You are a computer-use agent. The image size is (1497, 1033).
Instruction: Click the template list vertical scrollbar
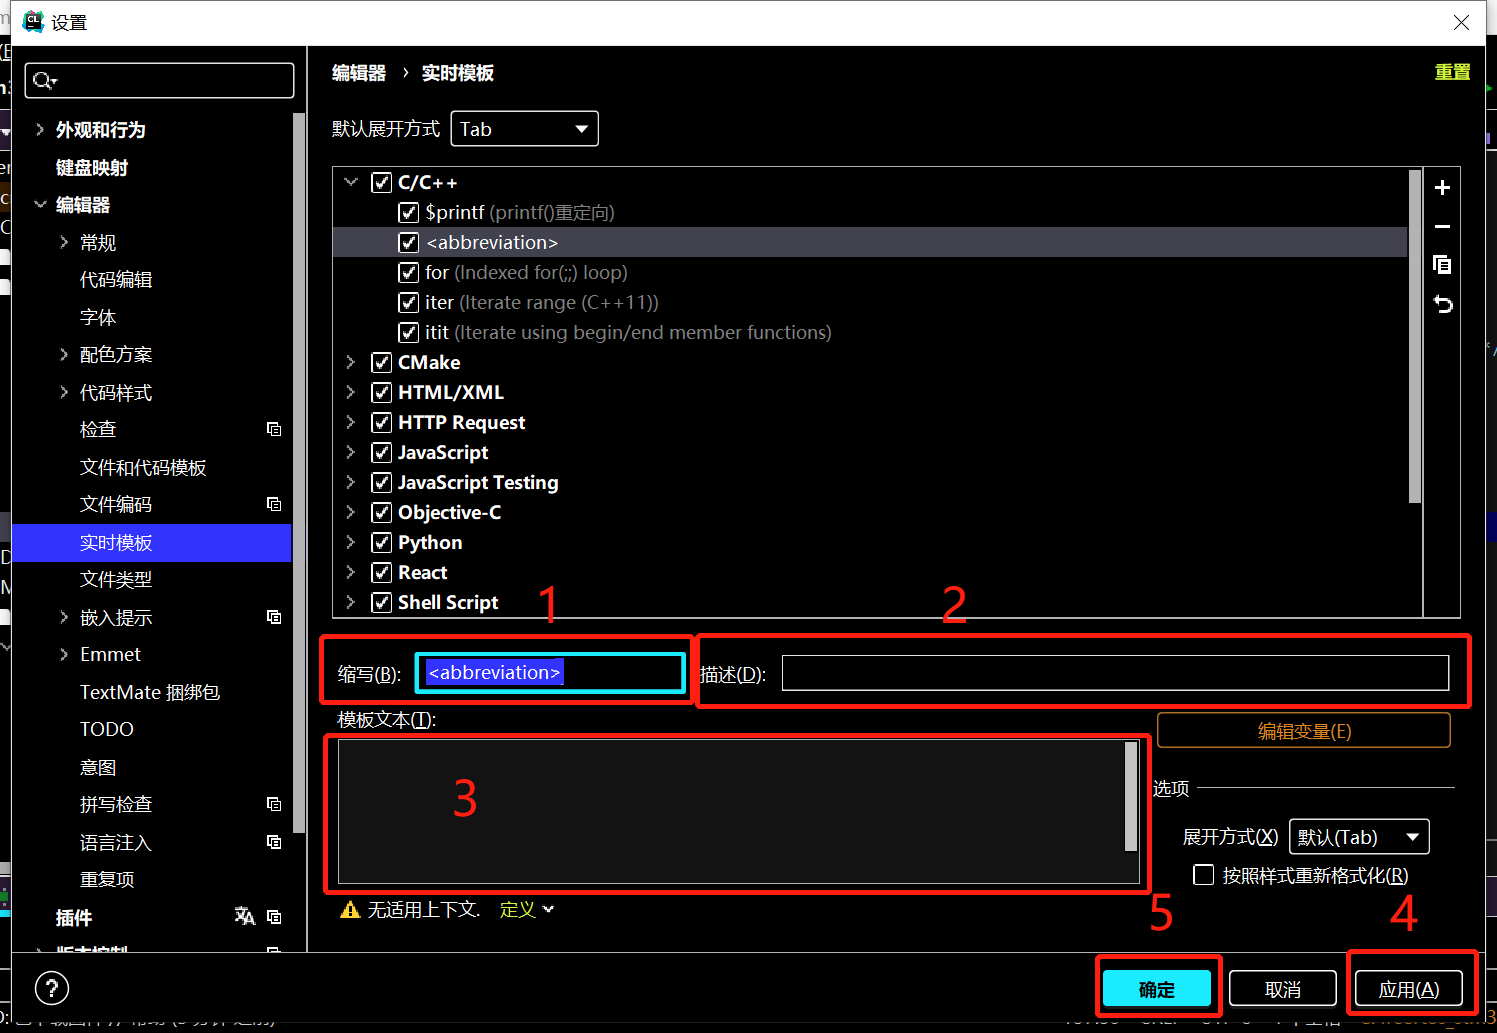point(1415,336)
